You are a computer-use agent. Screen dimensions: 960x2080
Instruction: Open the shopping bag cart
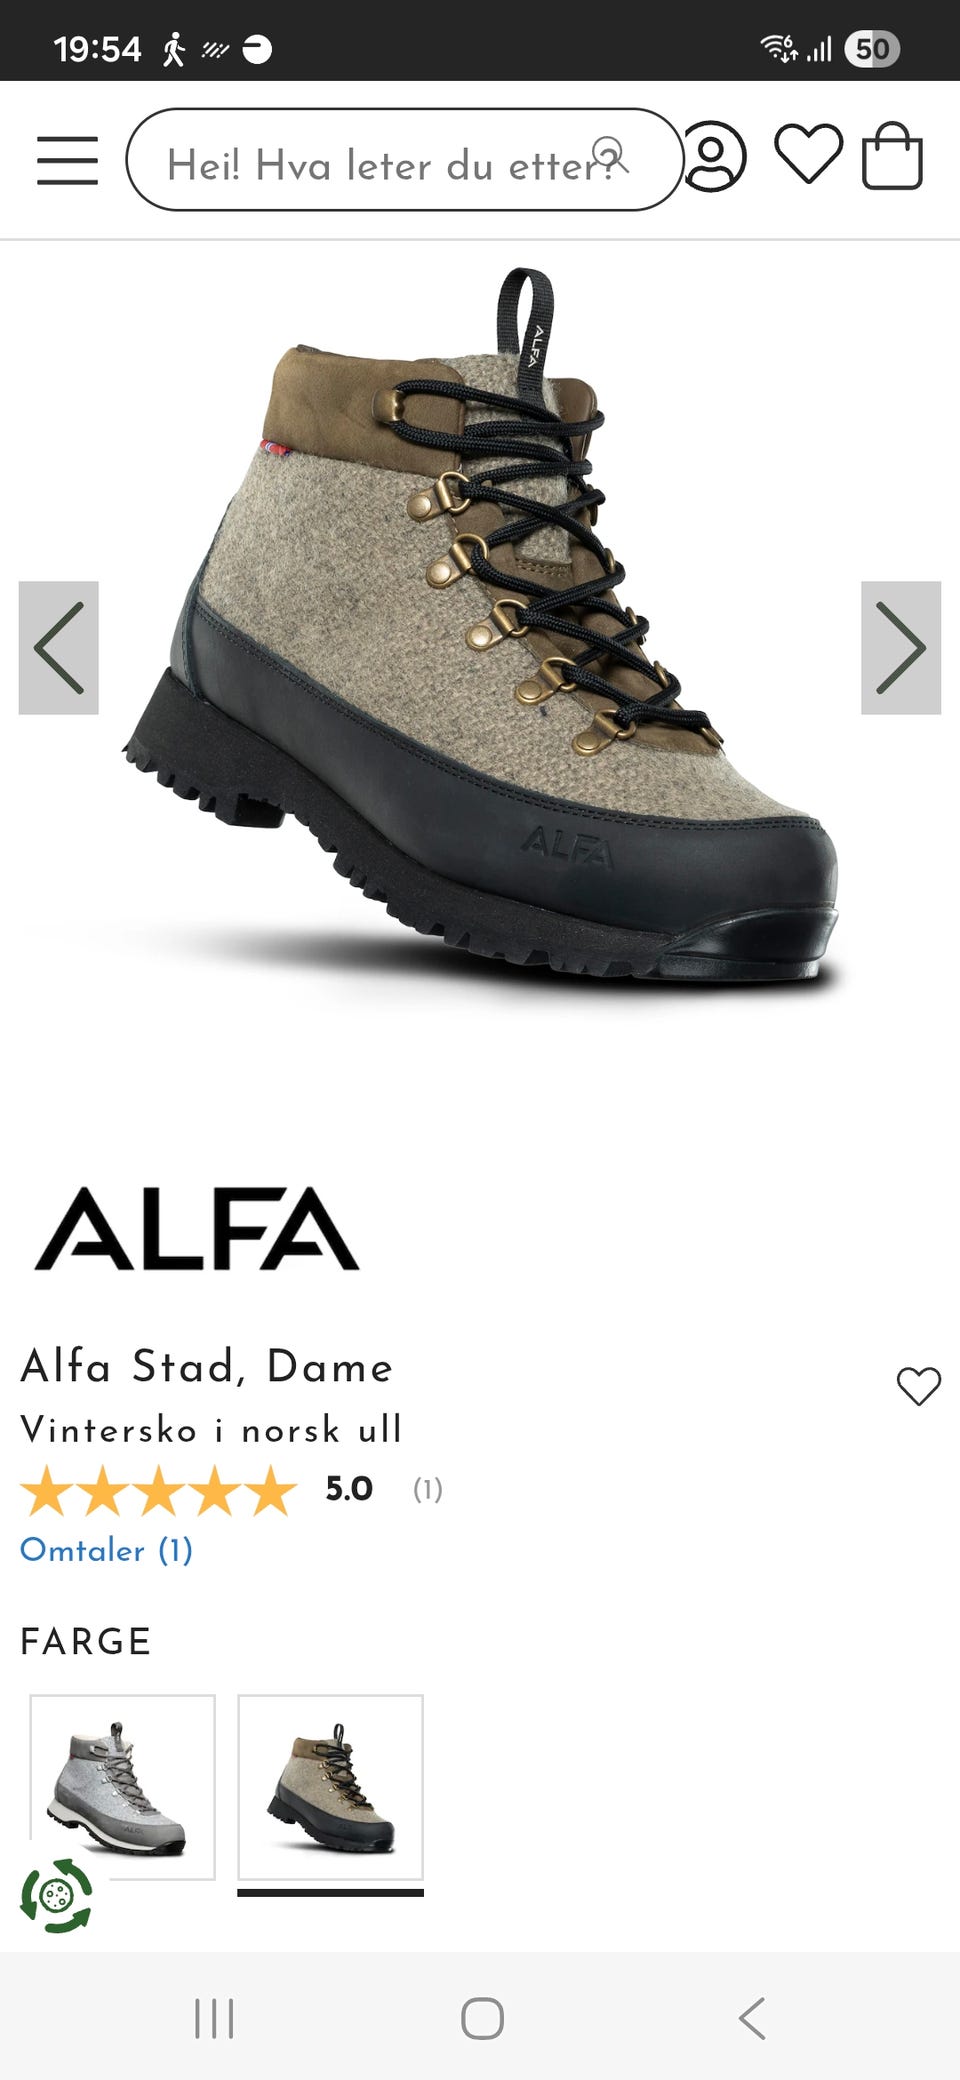coord(892,155)
